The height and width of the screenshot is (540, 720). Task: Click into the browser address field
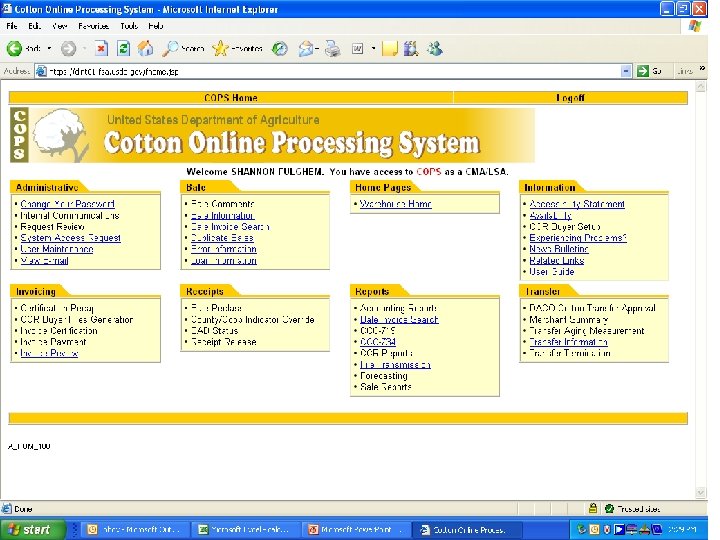326,71
